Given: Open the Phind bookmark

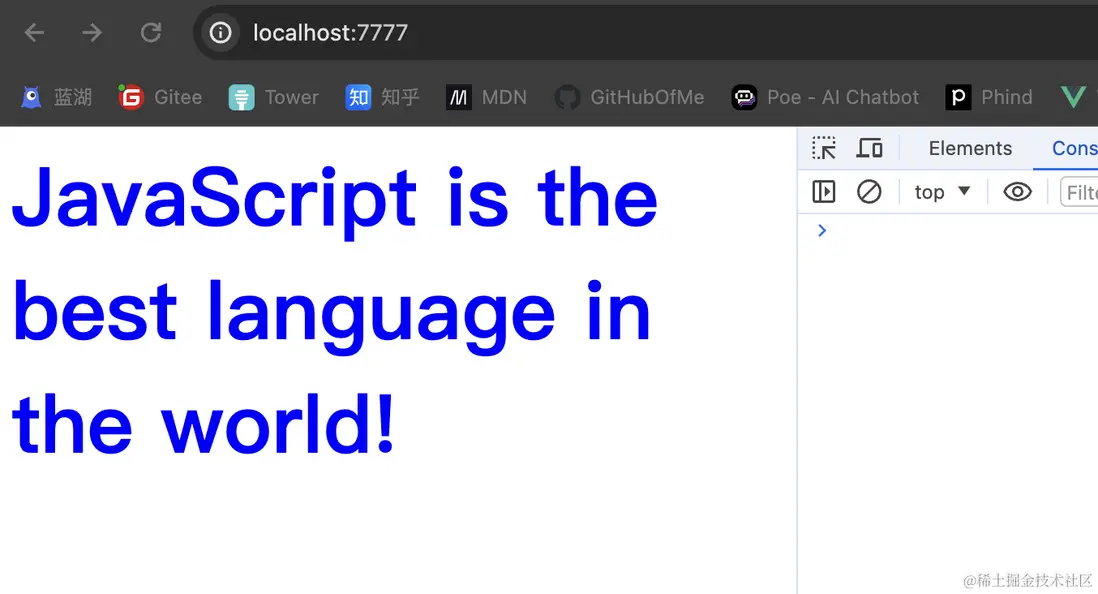Looking at the screenshot, I should 989,97.
